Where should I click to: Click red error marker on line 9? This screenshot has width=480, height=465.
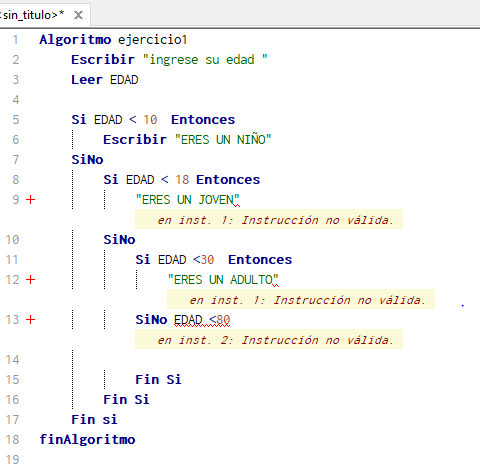tap(31, 200)
